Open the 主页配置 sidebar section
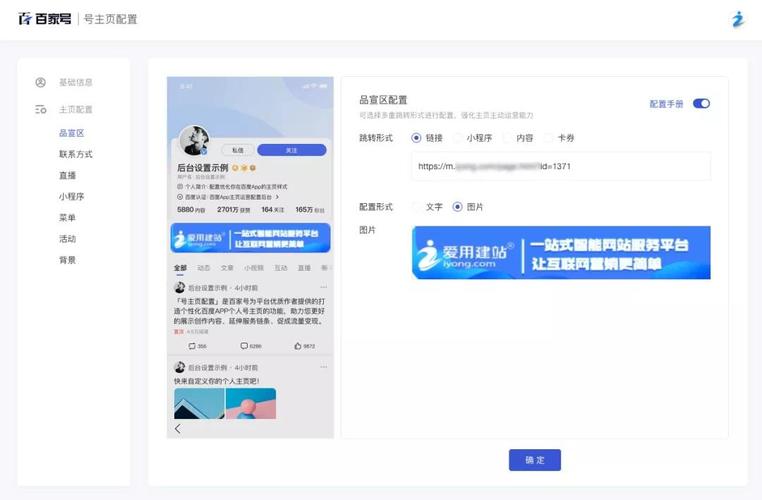 [75, 110]
